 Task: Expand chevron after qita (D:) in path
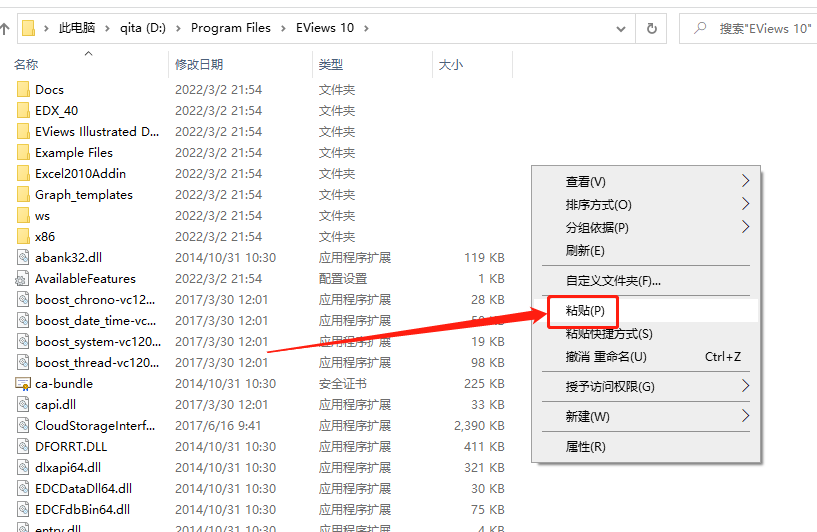pyautogui.click(x=178, y=28)
